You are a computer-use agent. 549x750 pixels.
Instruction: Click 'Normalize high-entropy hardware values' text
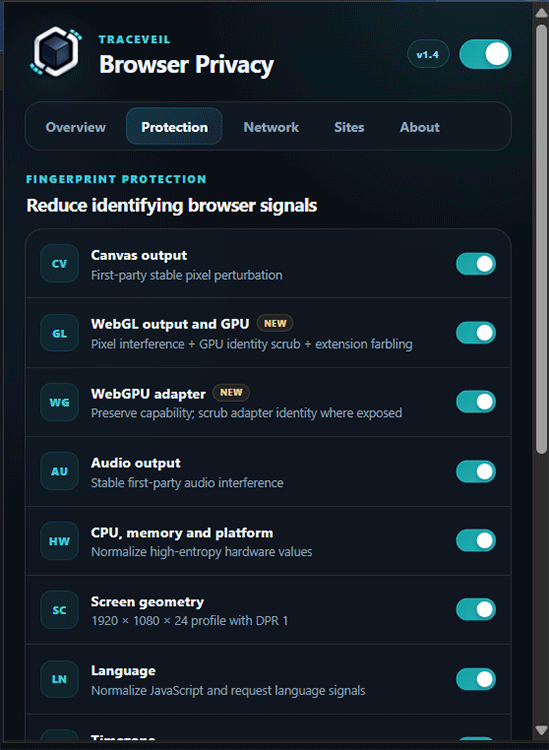click(201, 552)
